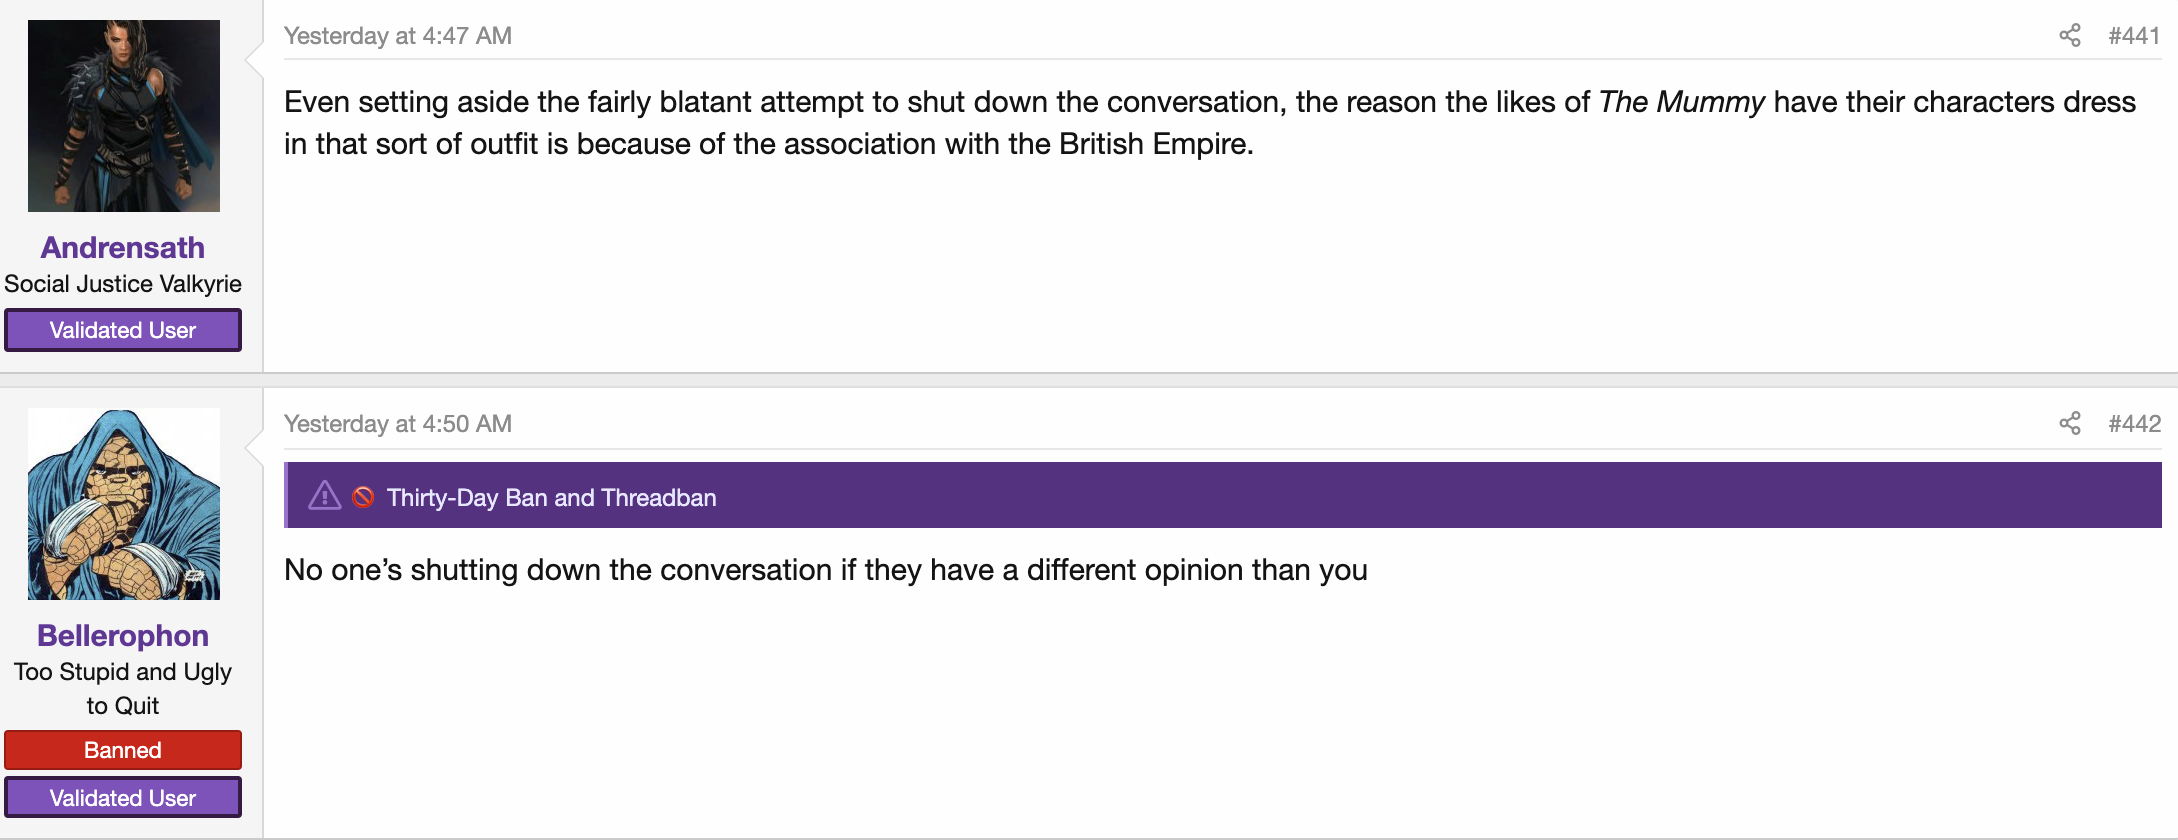Image resolution: width=2178 pixels, height=840 pixels.
Task: Click Bellerophon's Validated User badge
Action: tap(123, 798)
